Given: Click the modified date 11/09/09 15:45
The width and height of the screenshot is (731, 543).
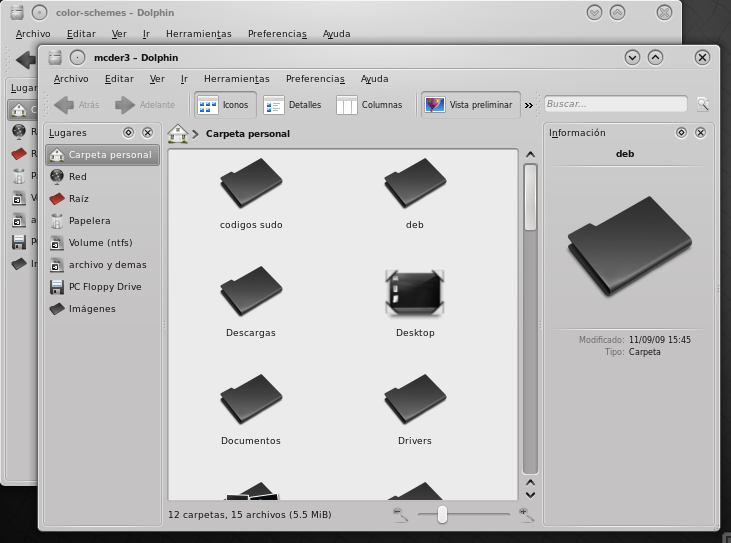Looking at the screenshot, I should click(660, 340).
